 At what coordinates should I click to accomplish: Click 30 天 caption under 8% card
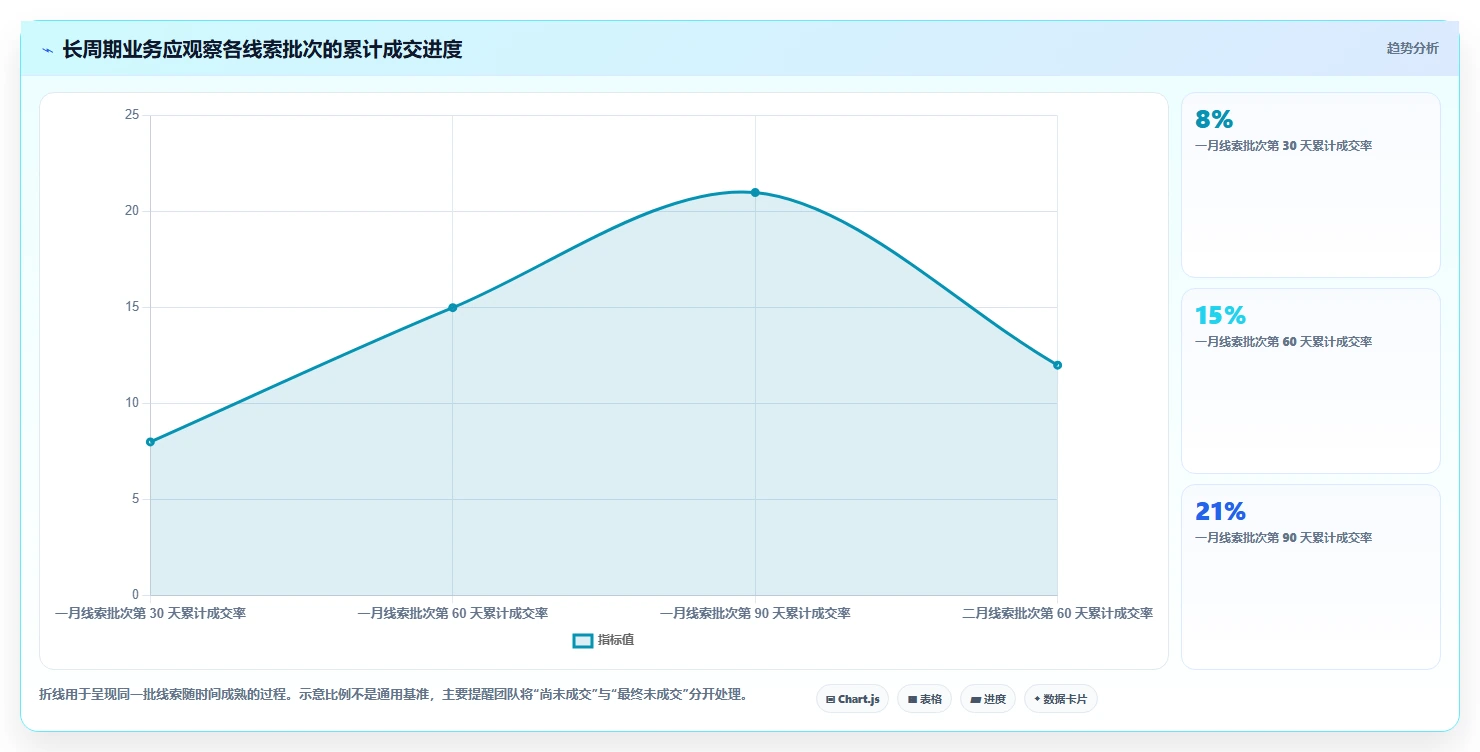(x=1283, y=145)
